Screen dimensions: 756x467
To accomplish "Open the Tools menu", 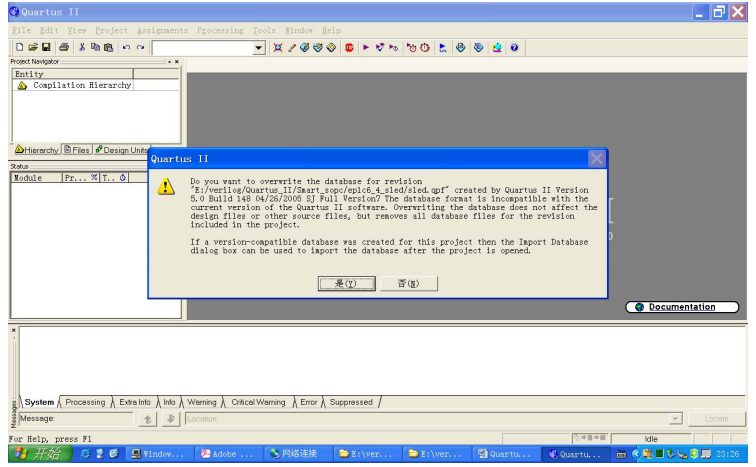I will click(264, 30).
